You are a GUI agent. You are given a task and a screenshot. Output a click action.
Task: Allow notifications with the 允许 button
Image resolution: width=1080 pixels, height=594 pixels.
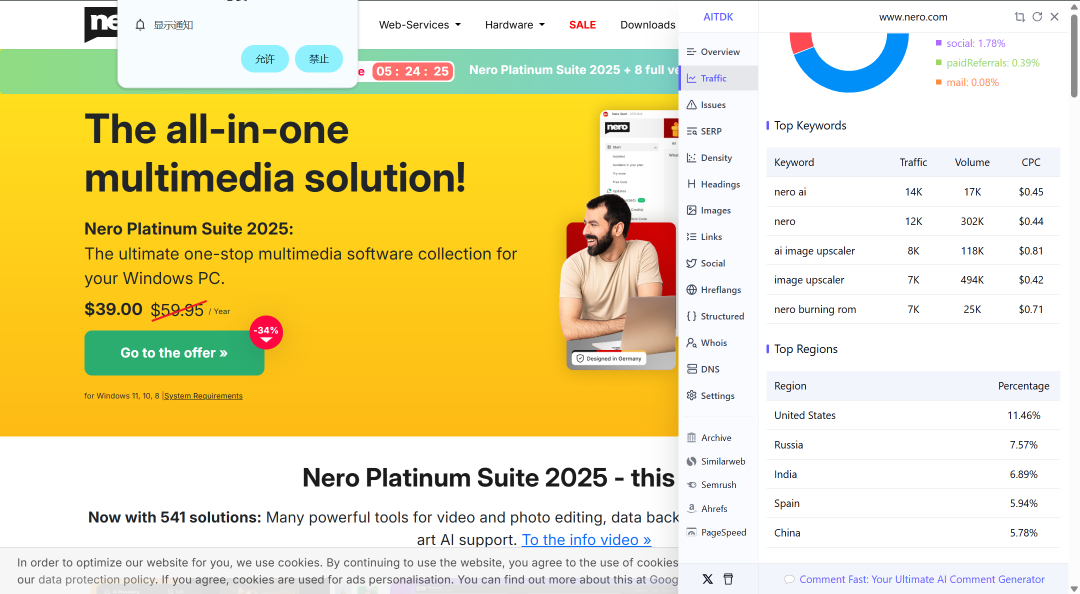point(265,59)
